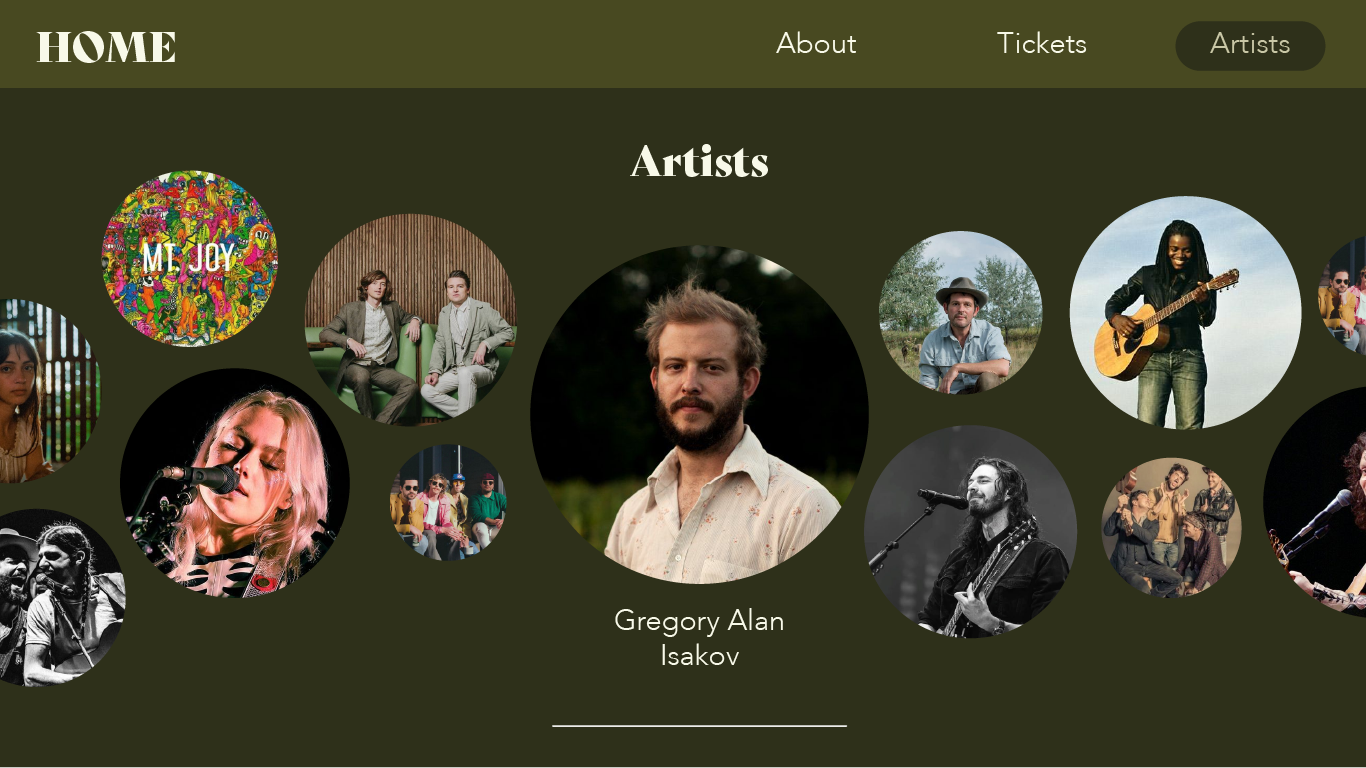The height and width of the screenshot is (768, 1366).
Task: Click the white underline below artist name
Action: point(699,726)
